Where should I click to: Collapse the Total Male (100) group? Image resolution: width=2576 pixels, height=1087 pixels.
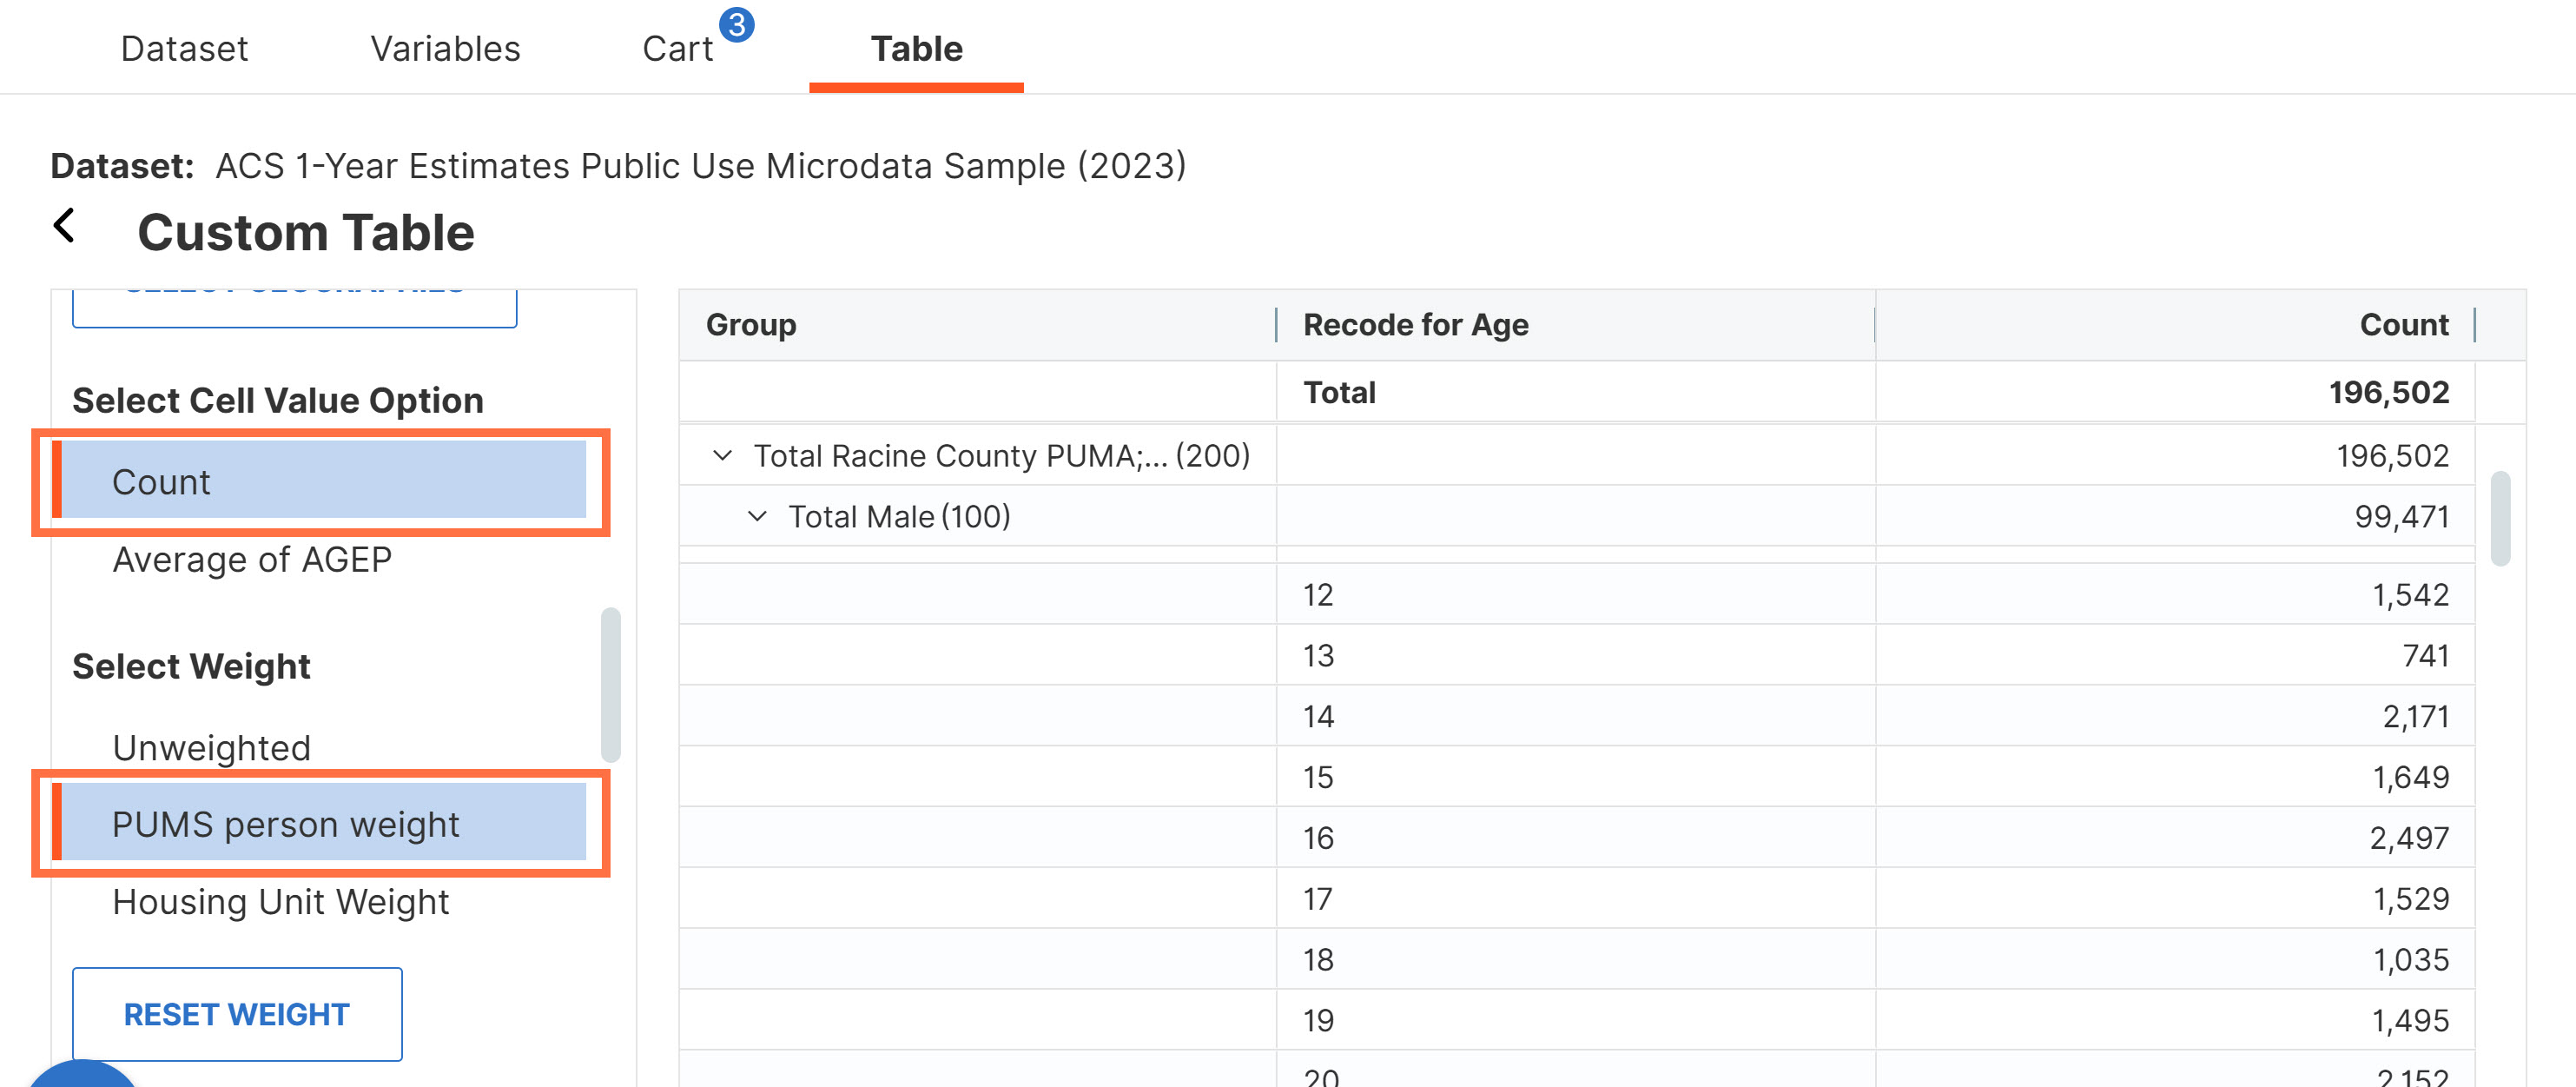point(757,517)
